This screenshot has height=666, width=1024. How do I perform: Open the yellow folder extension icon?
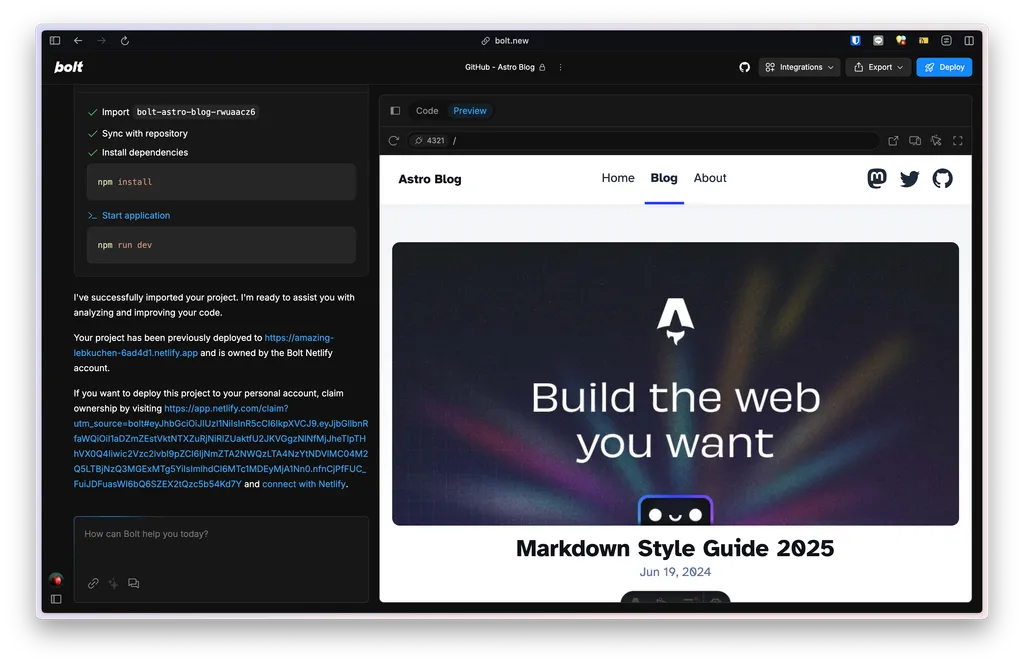coord(923,40)
